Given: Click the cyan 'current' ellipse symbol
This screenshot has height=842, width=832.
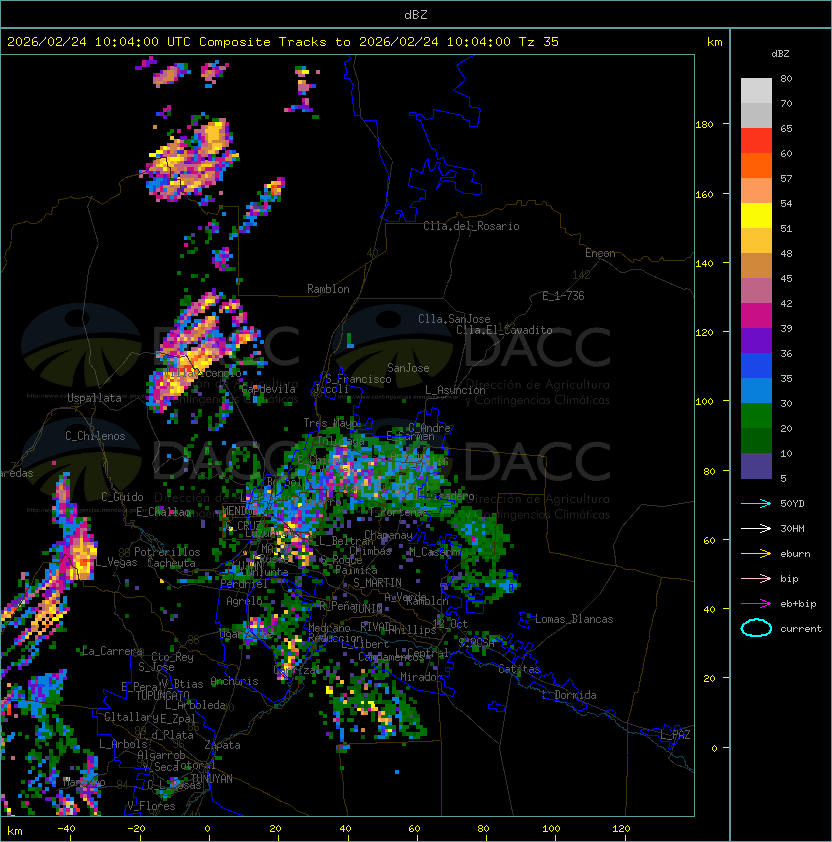Looking at the screenshot, I should pyautogui.click(x=756, y=628).
